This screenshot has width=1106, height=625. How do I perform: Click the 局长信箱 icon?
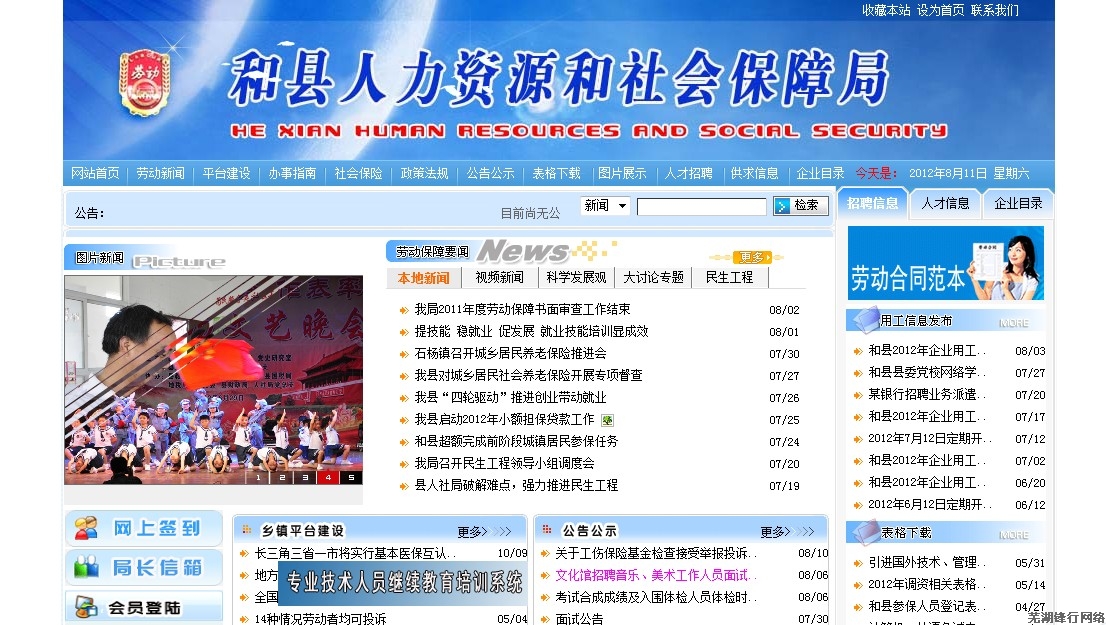[87, 567]
